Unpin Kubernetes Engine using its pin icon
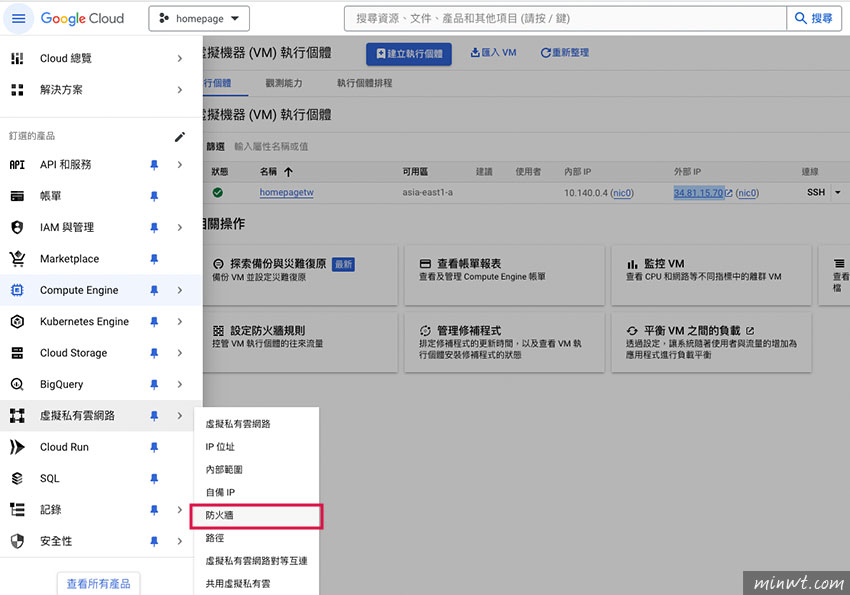The image size is (850, 595). (x=154, y=322)
